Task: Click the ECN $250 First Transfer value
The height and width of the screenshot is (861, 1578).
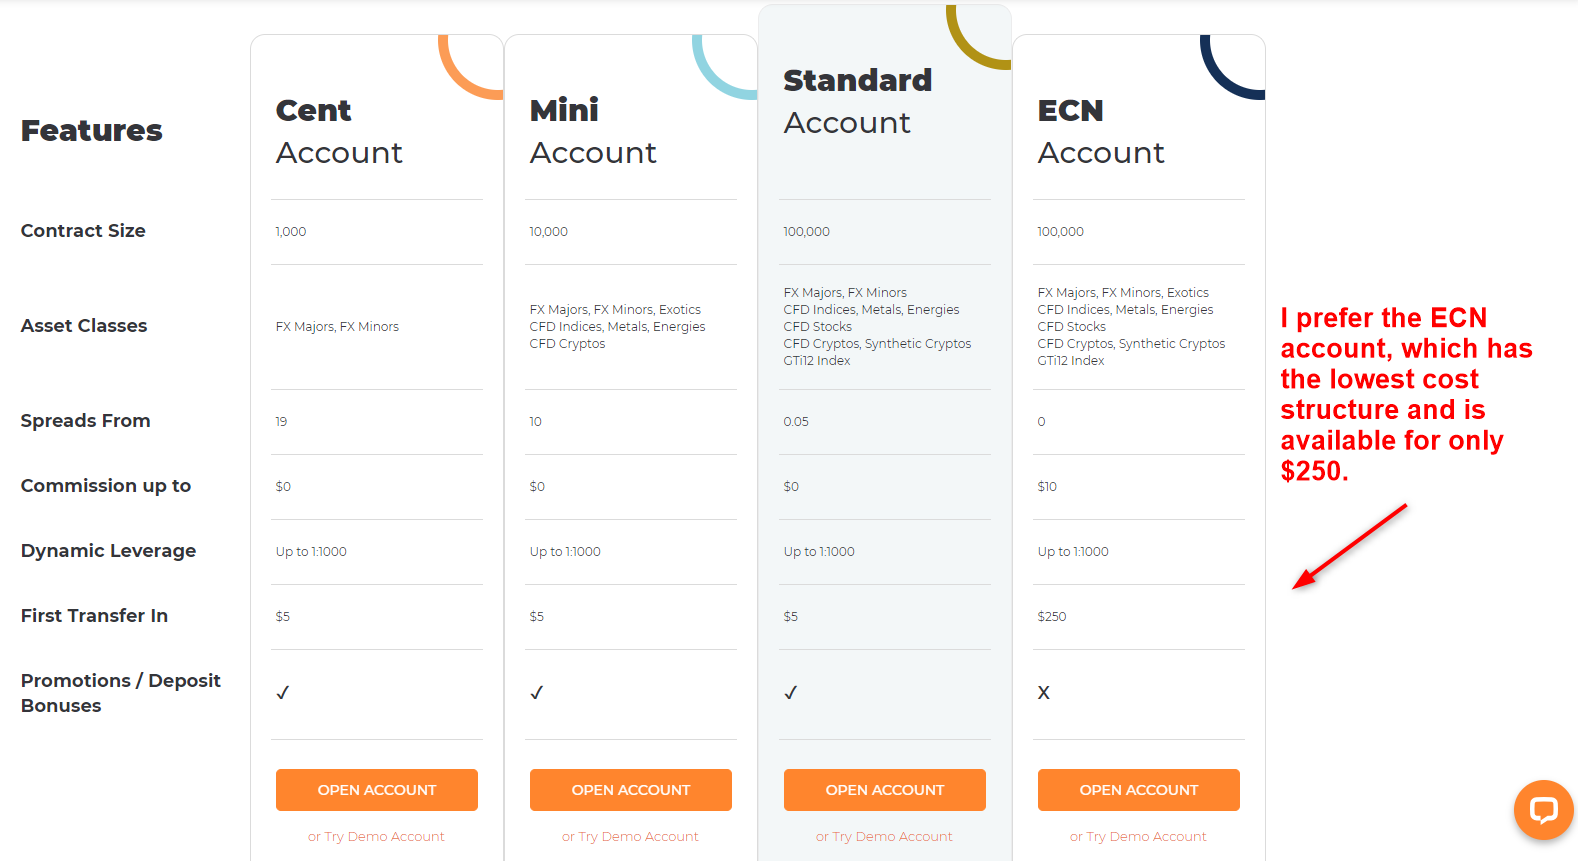Action: point(1052,616)
